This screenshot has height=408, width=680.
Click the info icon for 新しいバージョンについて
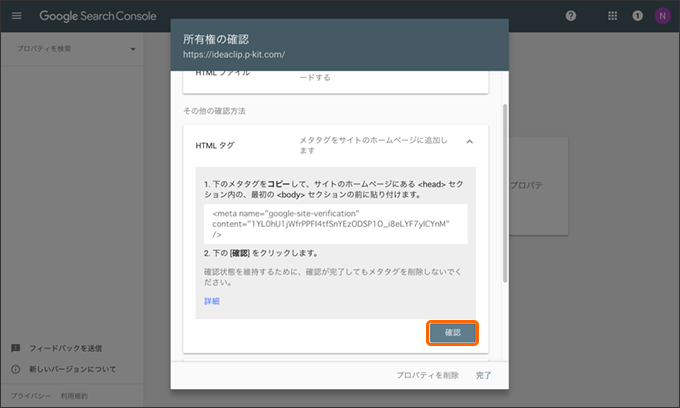[16, 369]
